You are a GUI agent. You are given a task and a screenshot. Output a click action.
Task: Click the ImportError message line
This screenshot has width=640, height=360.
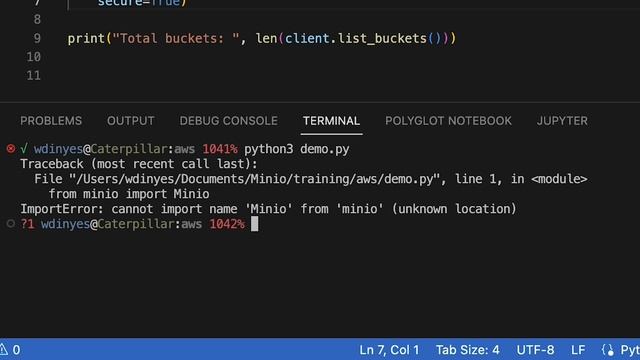(x=268, y=209)
